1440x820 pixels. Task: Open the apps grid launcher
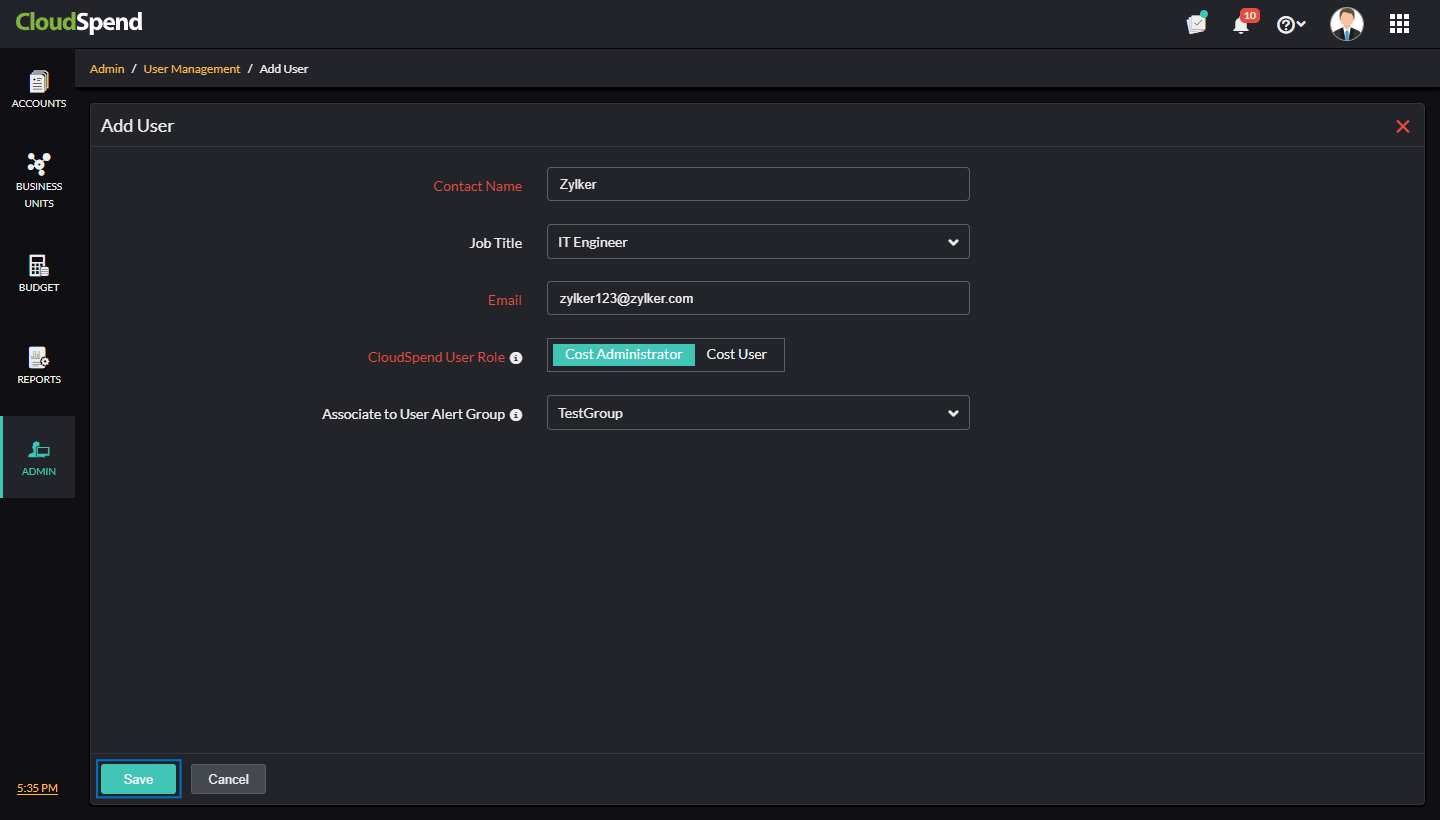pos(1399,24)
